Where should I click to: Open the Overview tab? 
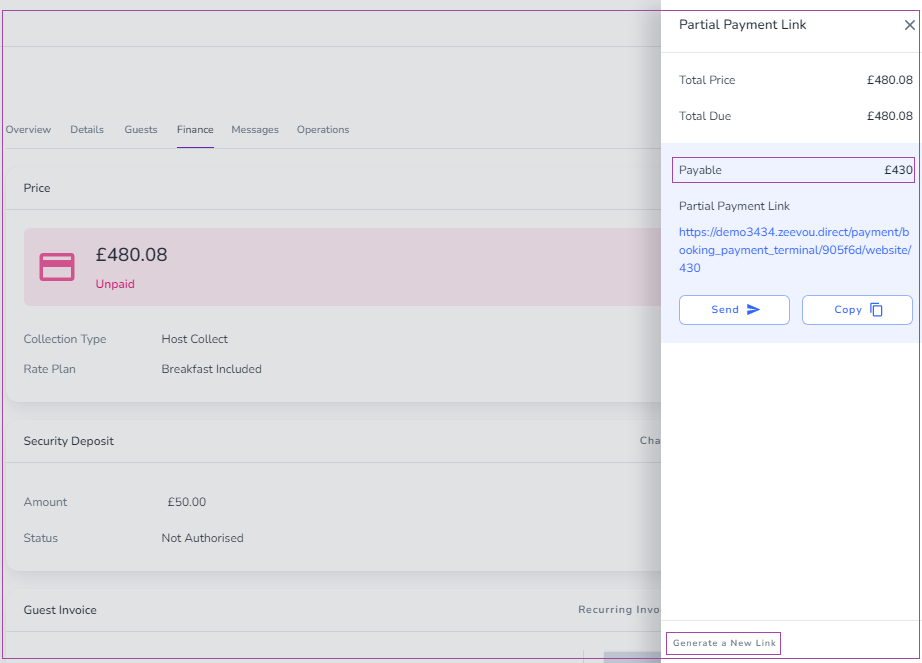pyautogui.click(x=28, y=129)
